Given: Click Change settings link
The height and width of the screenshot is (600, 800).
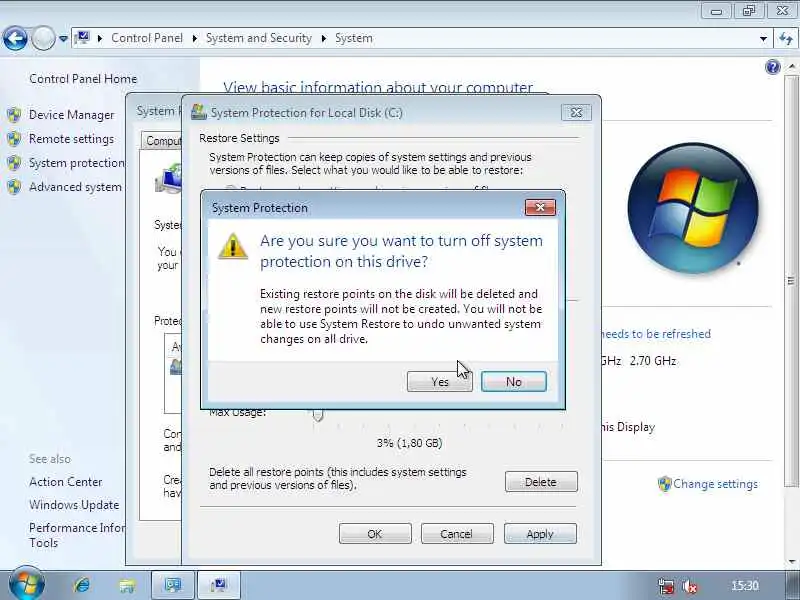Looking at the screenshot, I should tap(715, 484).
